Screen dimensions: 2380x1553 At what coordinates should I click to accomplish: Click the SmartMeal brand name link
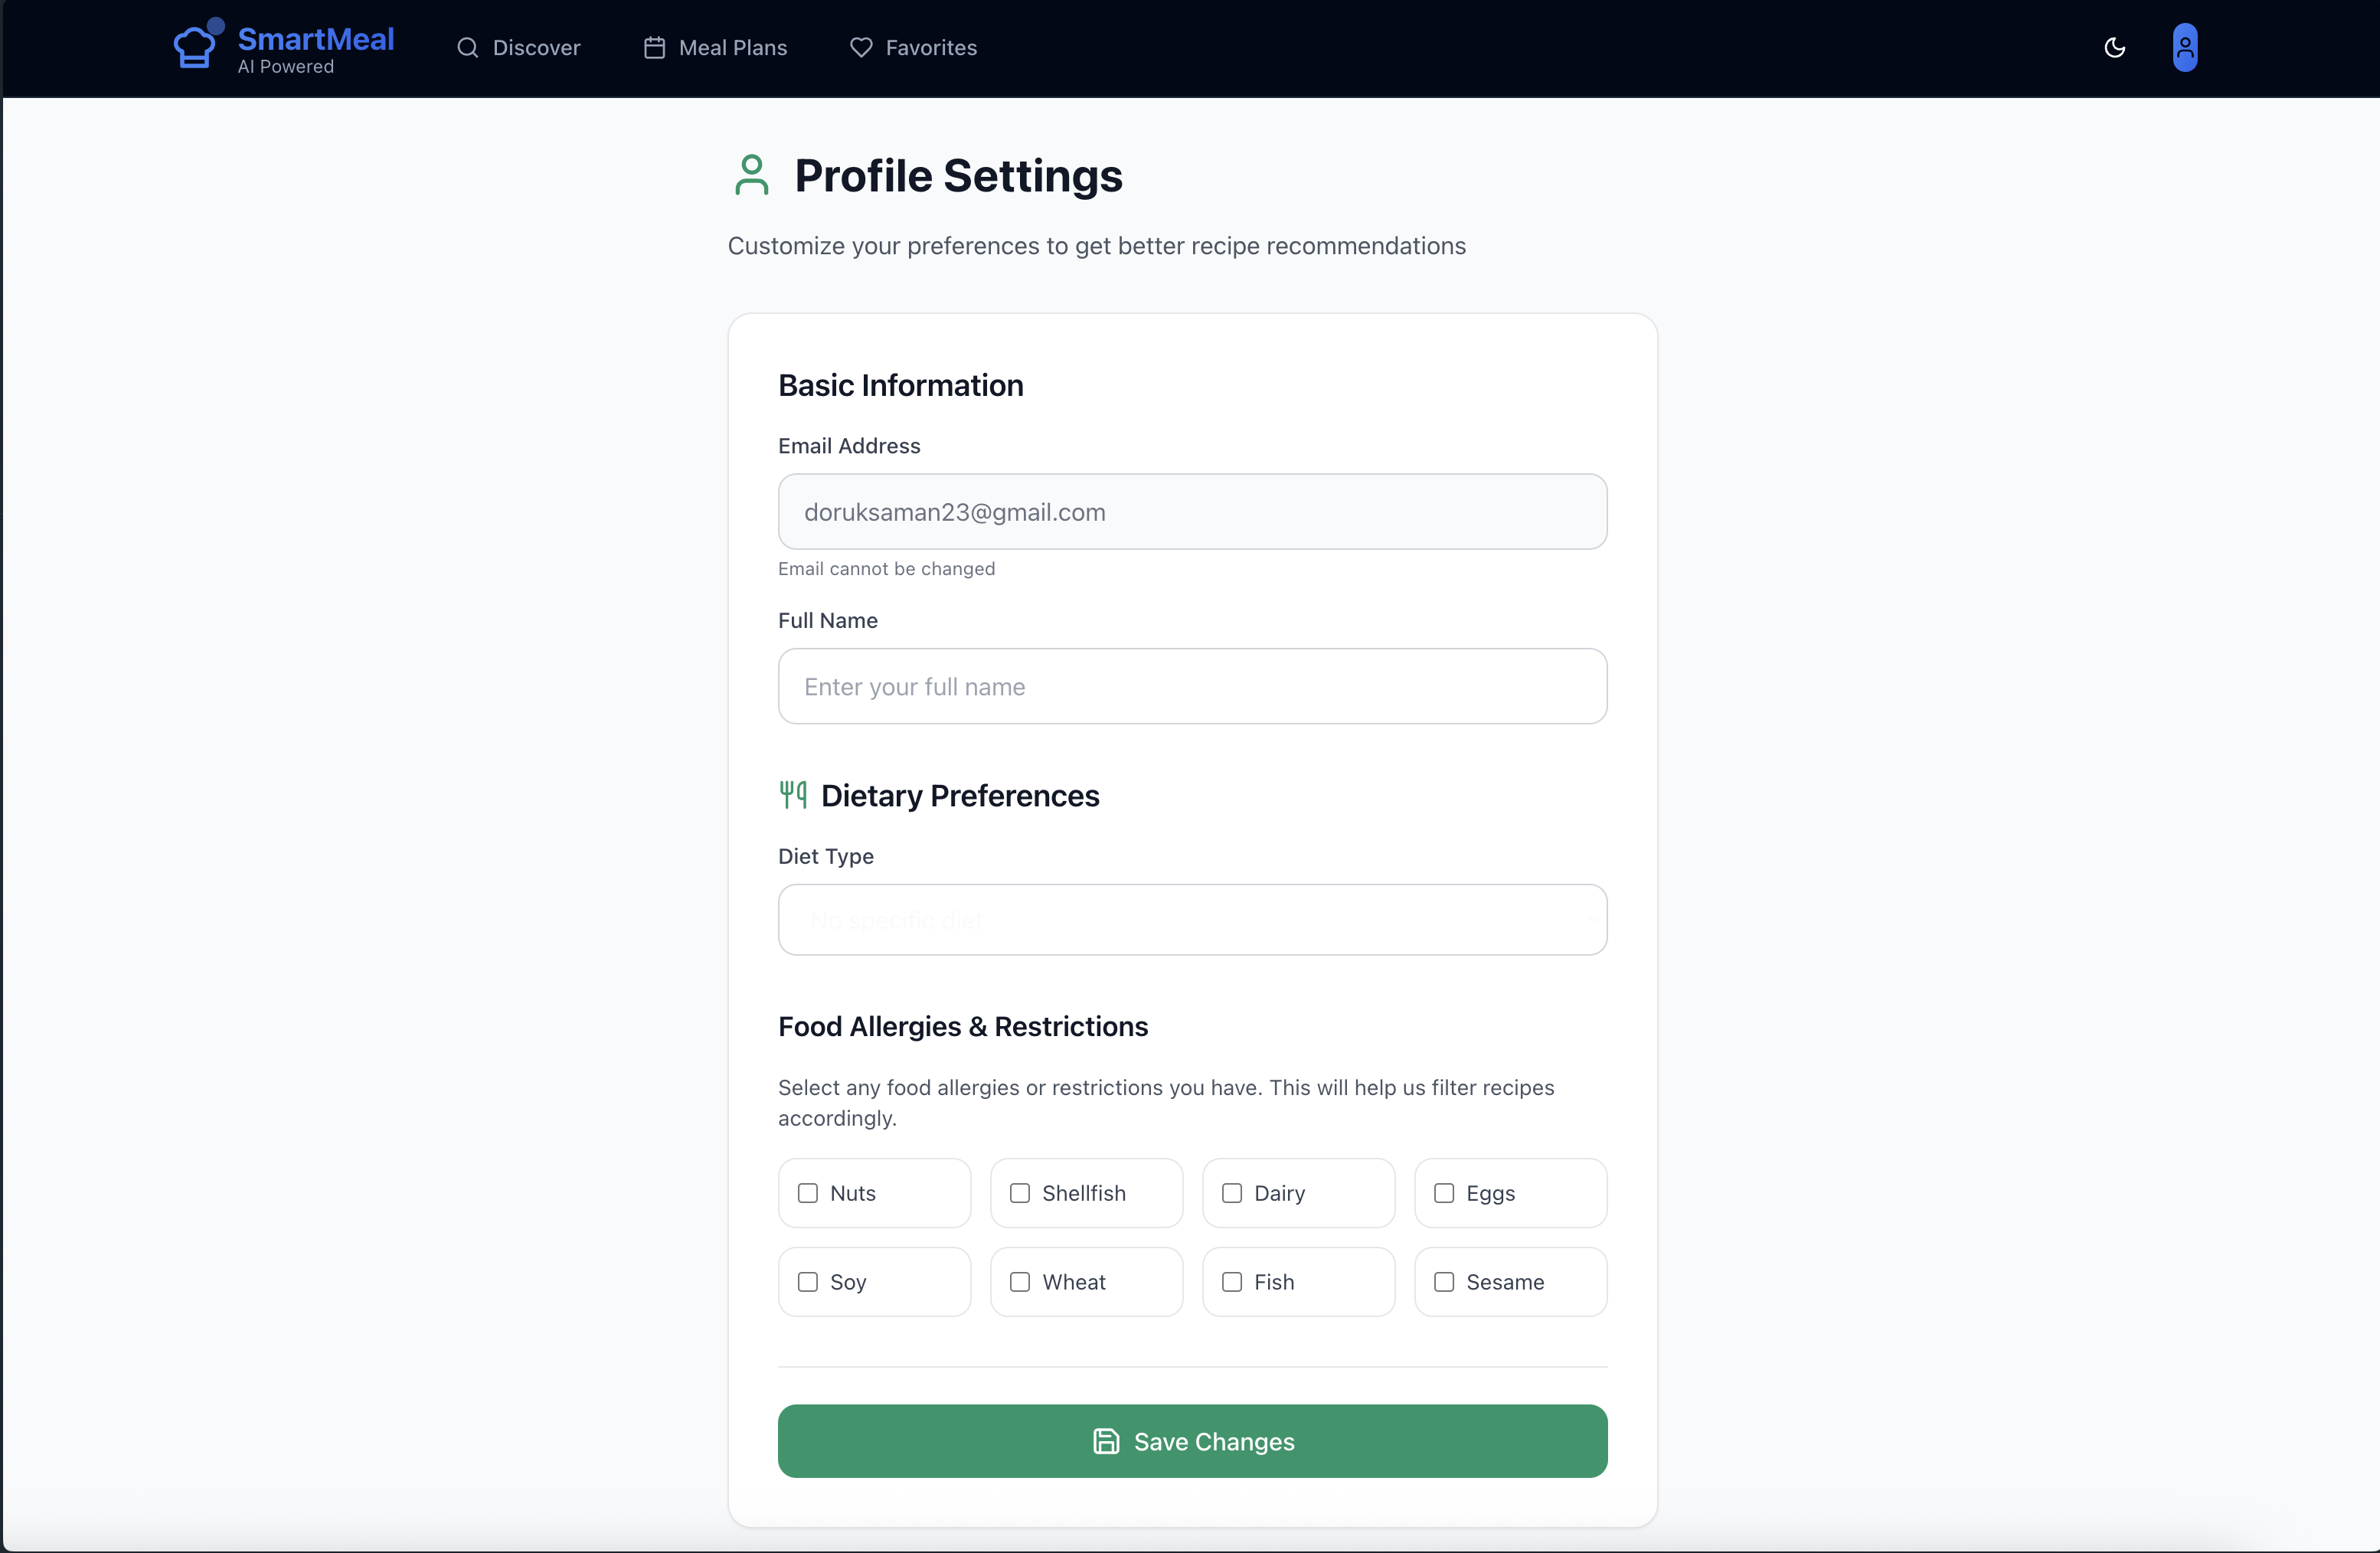316,39
